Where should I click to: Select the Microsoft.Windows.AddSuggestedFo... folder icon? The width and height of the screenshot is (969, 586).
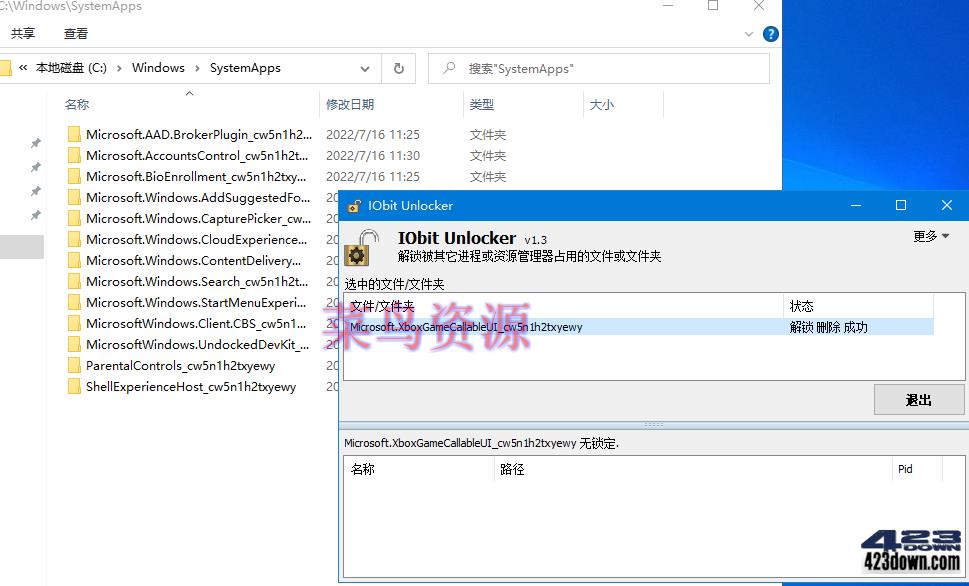point(74,198)
